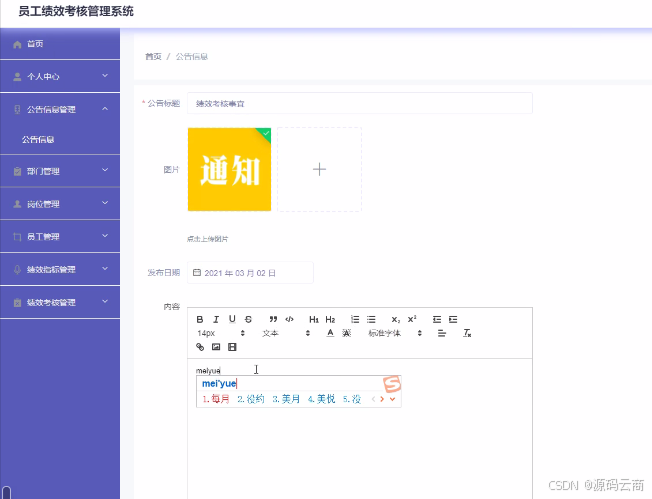Apply Heading 2 style

(x=330, y=319)
